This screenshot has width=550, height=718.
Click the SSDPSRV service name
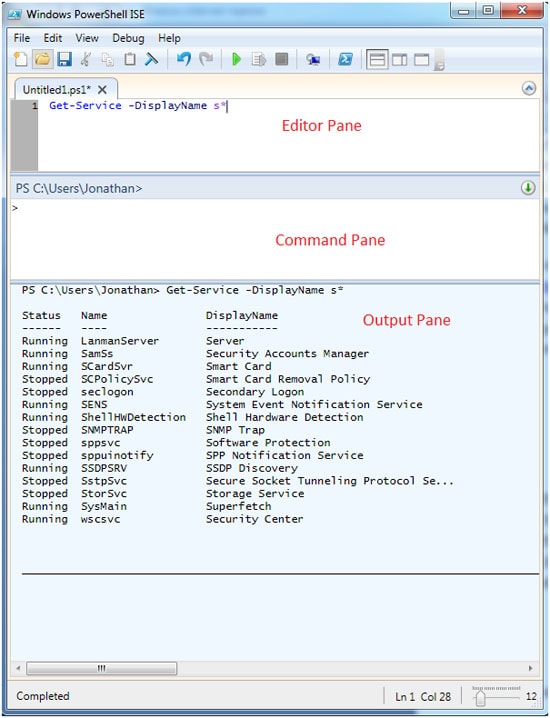click(104, 468)
